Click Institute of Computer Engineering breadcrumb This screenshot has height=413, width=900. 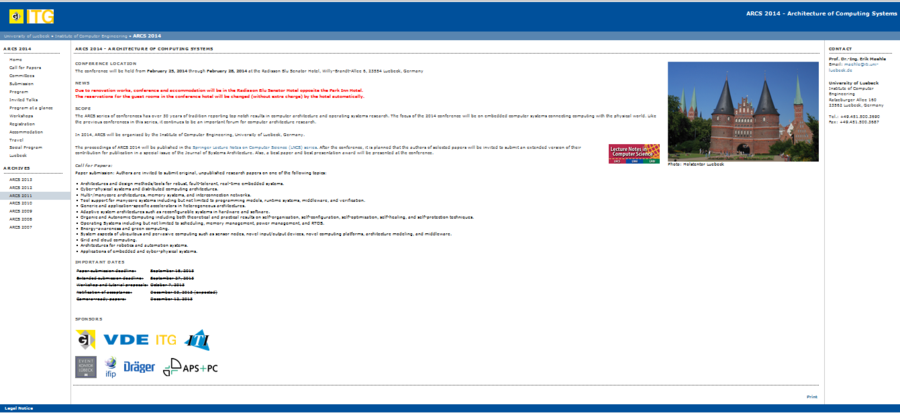[x=91, y=36]
